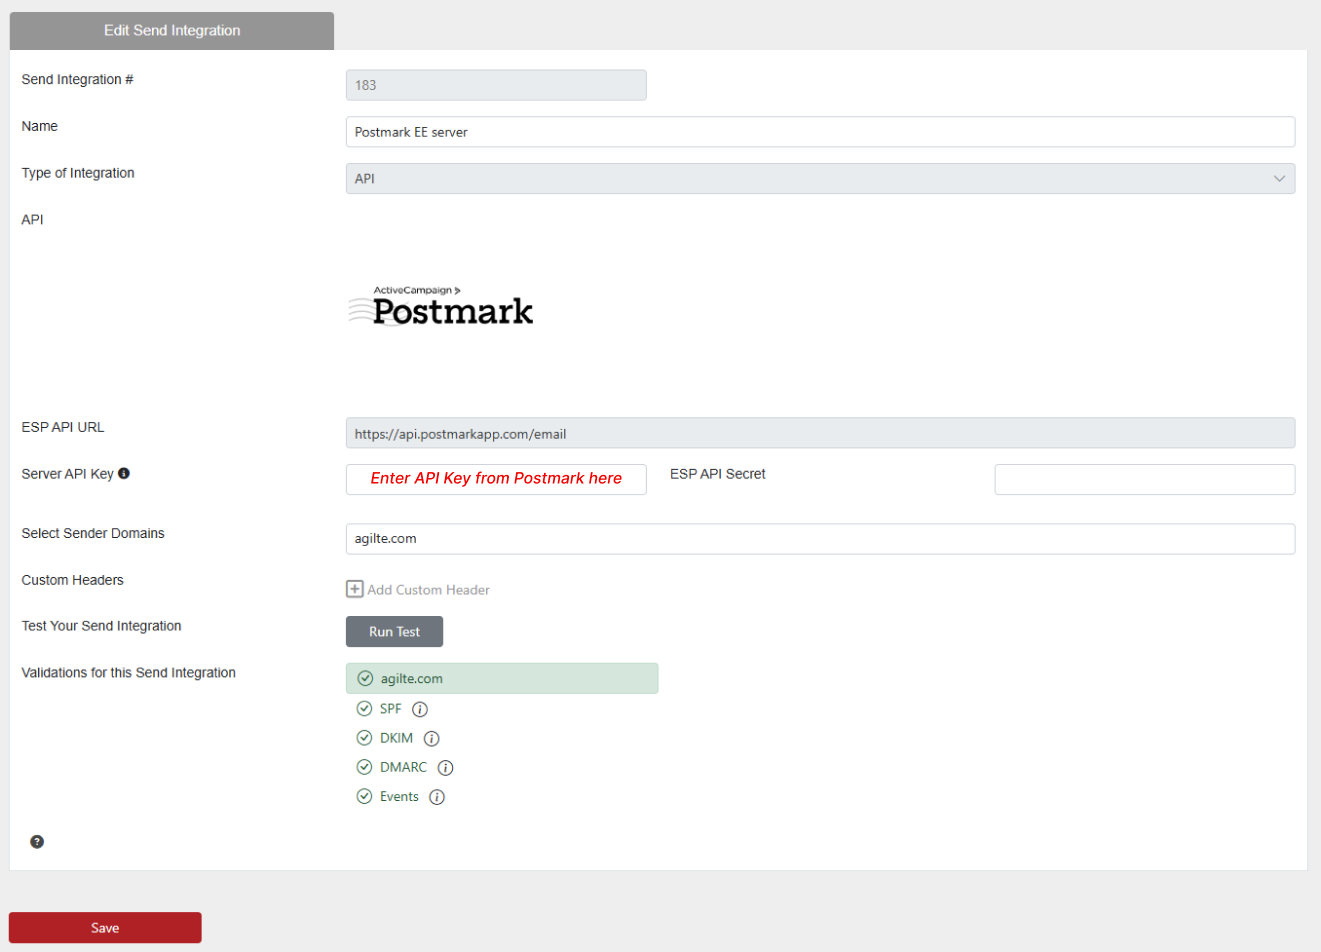Select the Edit Send Integration tab
1321x952 pixels.
(172, 30)
